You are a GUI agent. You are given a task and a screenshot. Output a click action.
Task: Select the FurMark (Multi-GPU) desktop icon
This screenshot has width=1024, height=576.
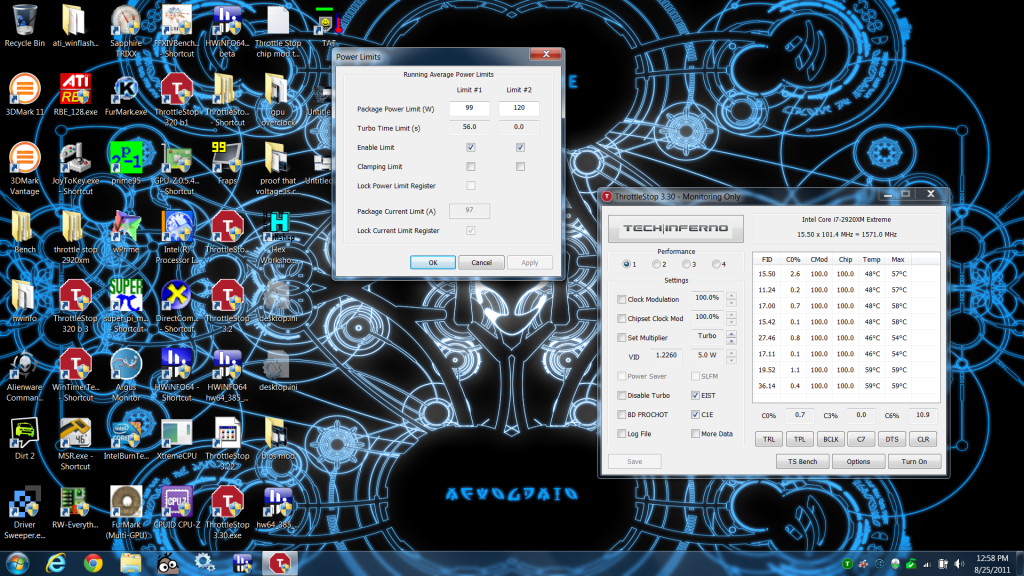pos(126,512)
